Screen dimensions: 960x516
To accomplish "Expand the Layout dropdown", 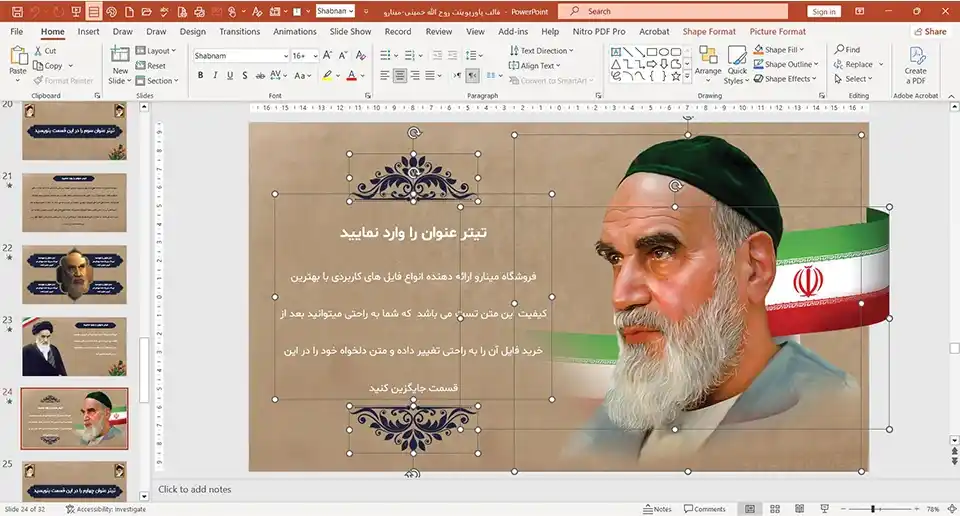I will (156, 51).
